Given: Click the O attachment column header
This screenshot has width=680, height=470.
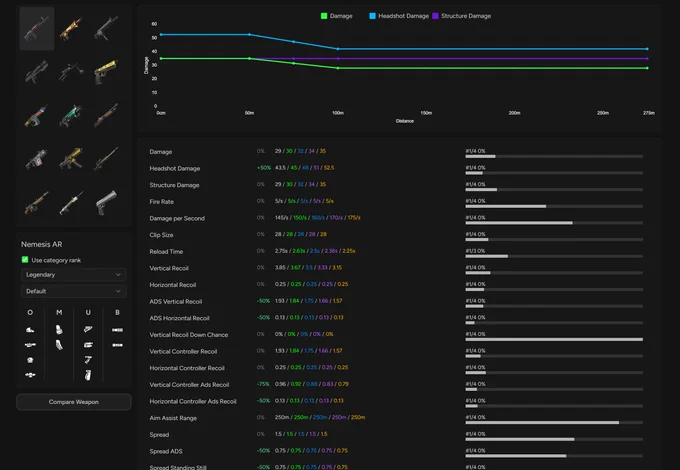Looking at the screenshot, I should (30, 312).
